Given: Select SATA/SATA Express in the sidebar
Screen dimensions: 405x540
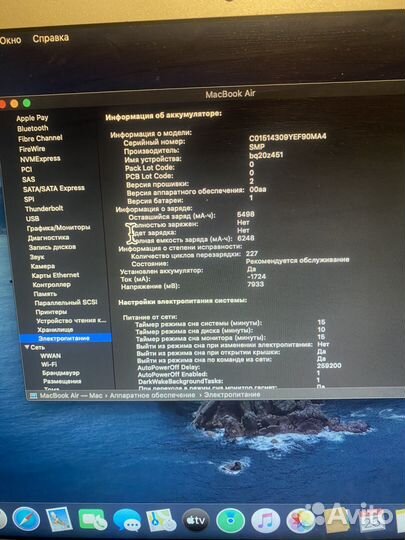Looking at the screenshot, I should (54, 188).
